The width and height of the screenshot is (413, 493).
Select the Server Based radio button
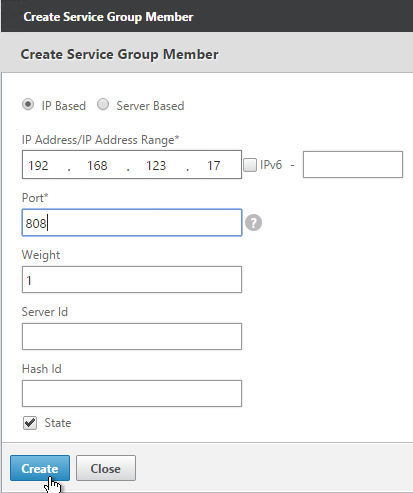[x=103, y=104]
